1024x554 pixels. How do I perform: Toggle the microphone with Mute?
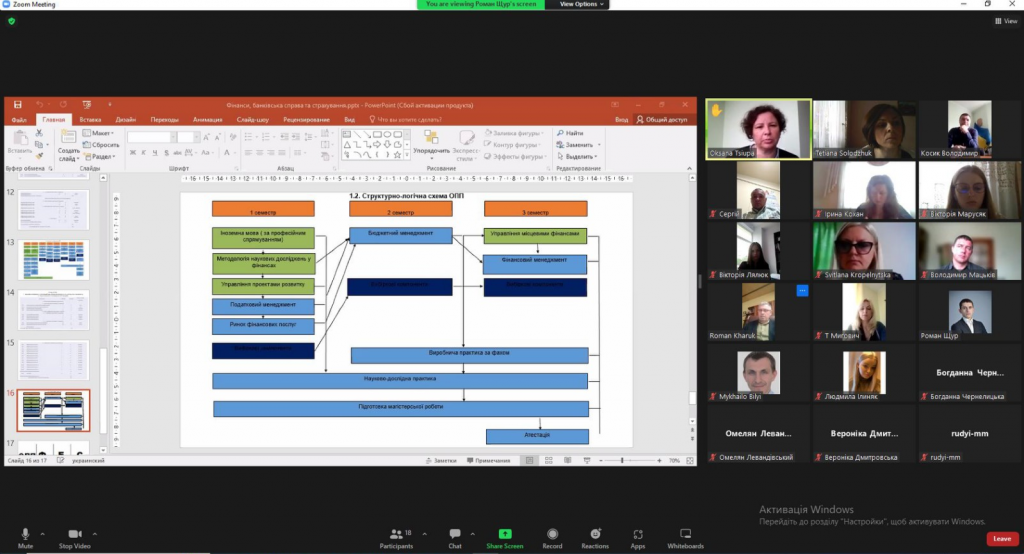[25, 536]
